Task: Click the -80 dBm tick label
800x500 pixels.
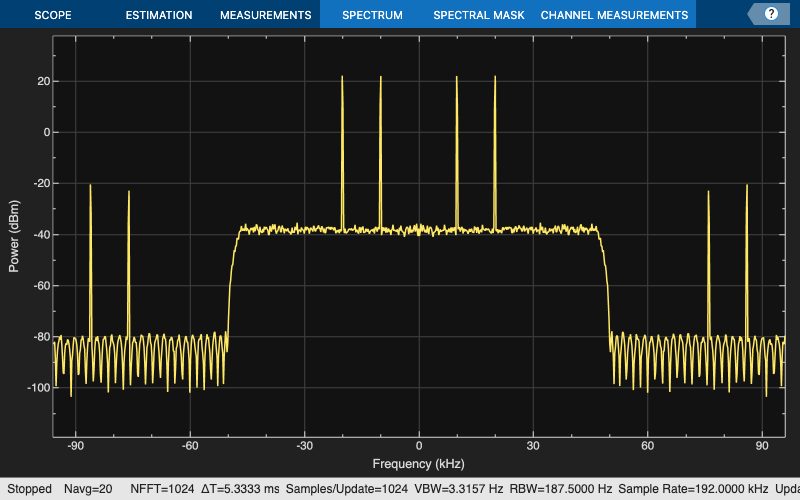Action: 42,337
